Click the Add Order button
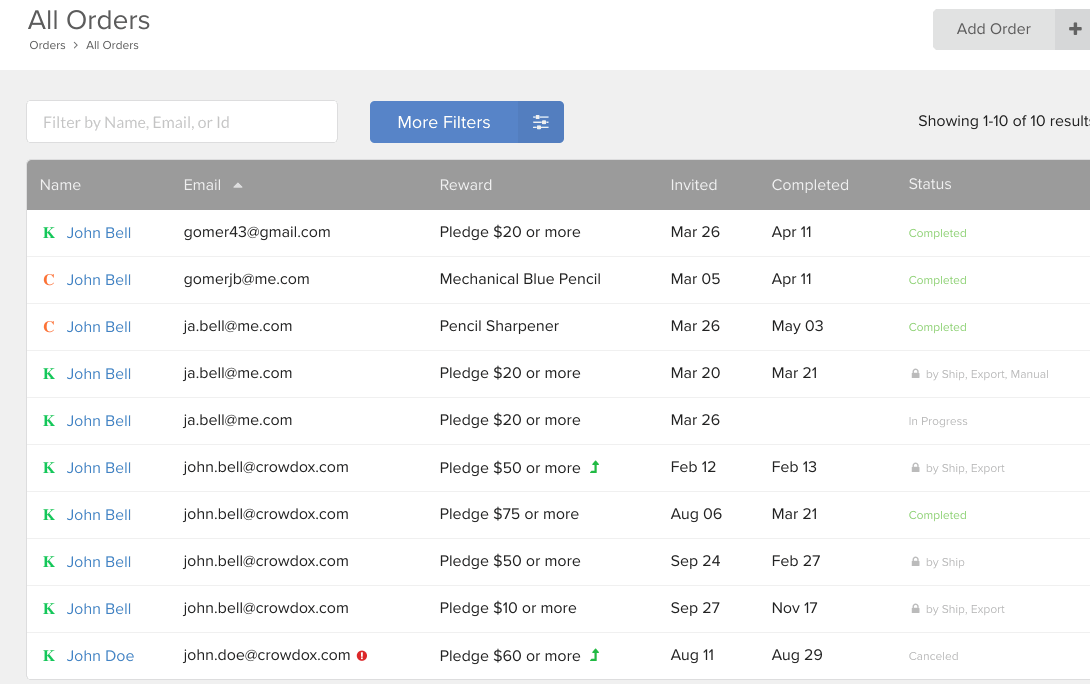This screenshot has height=684, width=1090. (x=993, y=29)
